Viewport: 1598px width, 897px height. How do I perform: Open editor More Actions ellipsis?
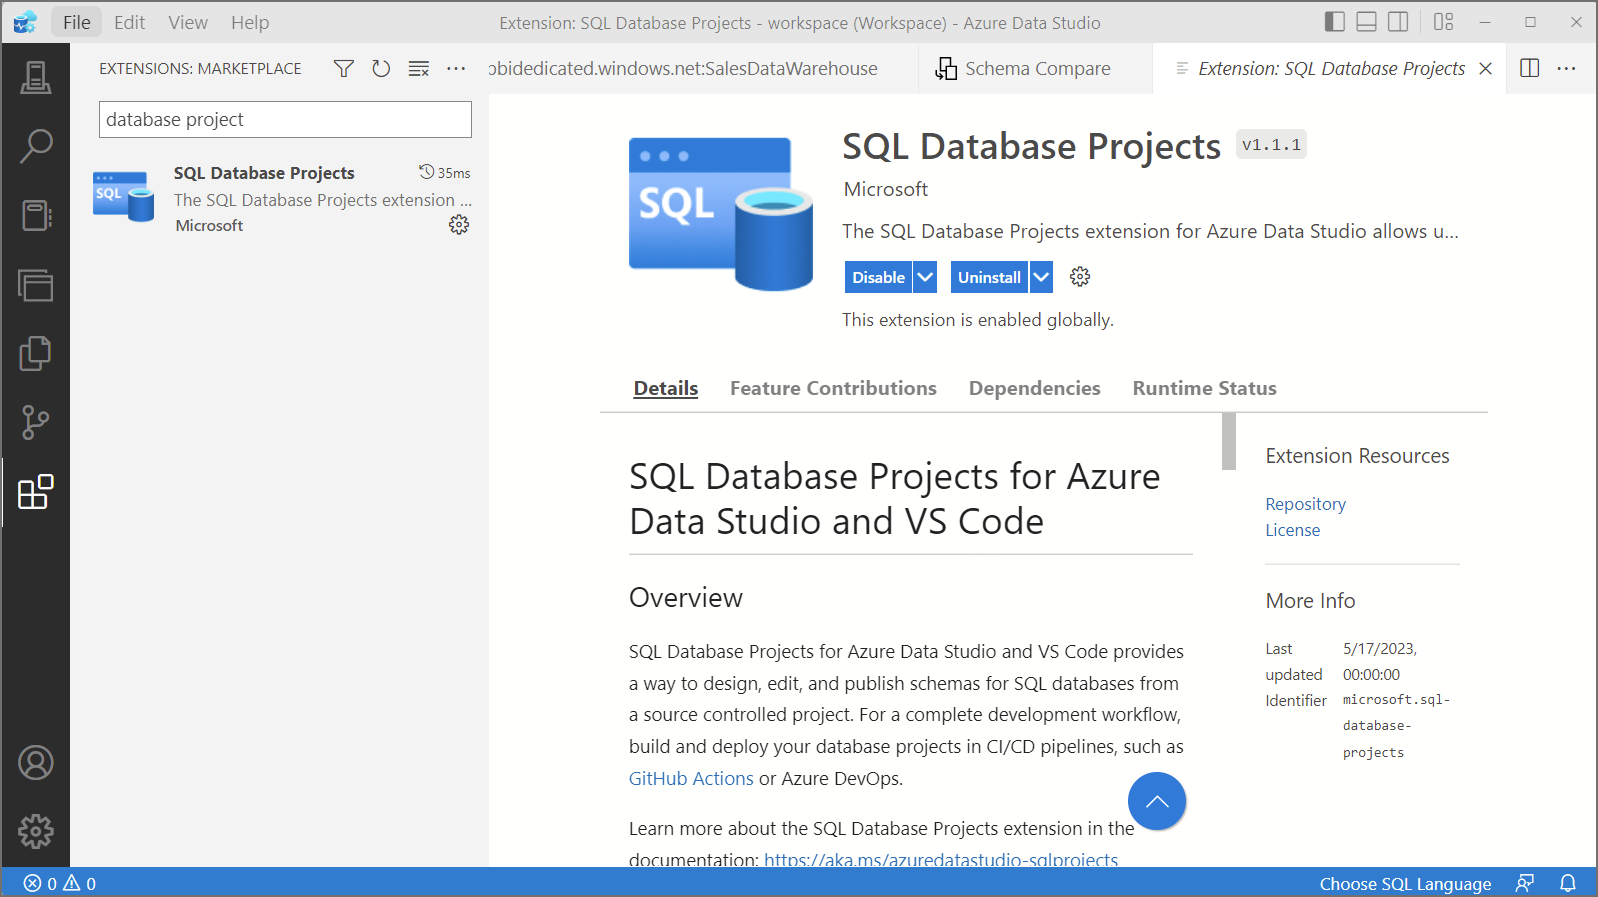coord(1567,68)
